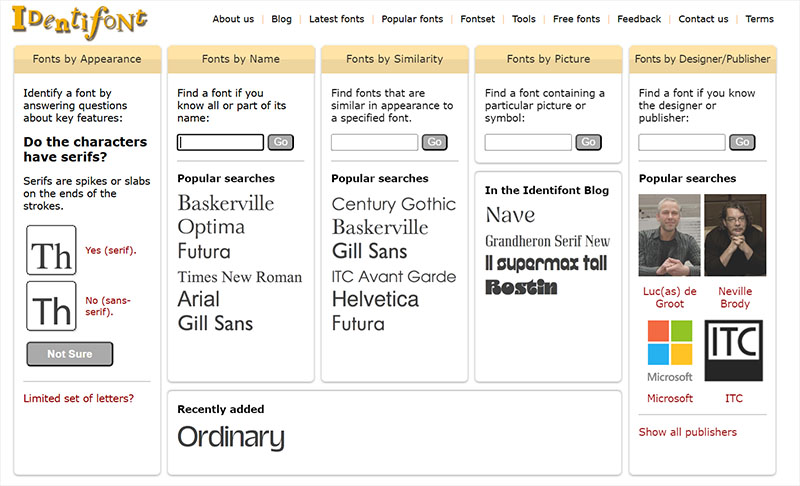
Task: Open the Free fonts menu item
Action: coord(577,19)
